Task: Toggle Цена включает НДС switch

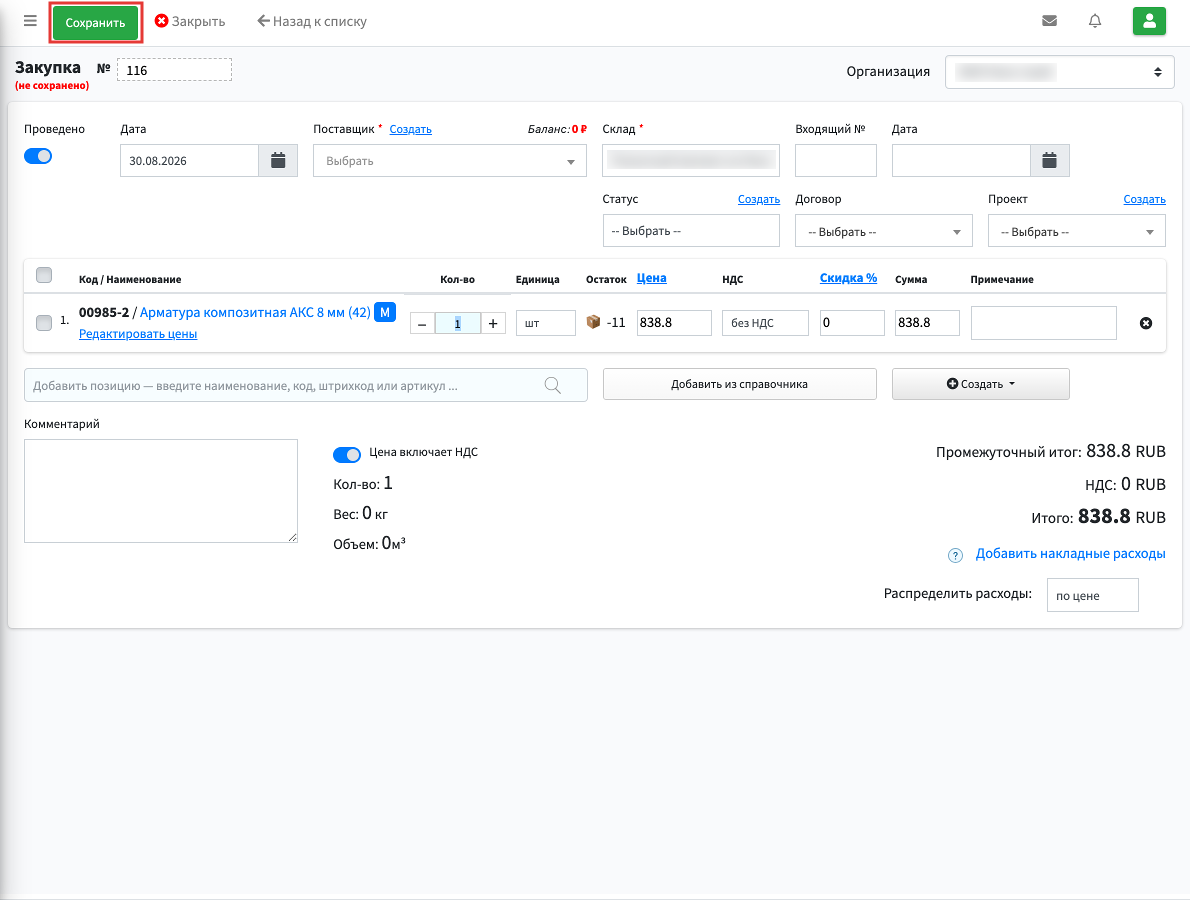Action: pos(347,455)
